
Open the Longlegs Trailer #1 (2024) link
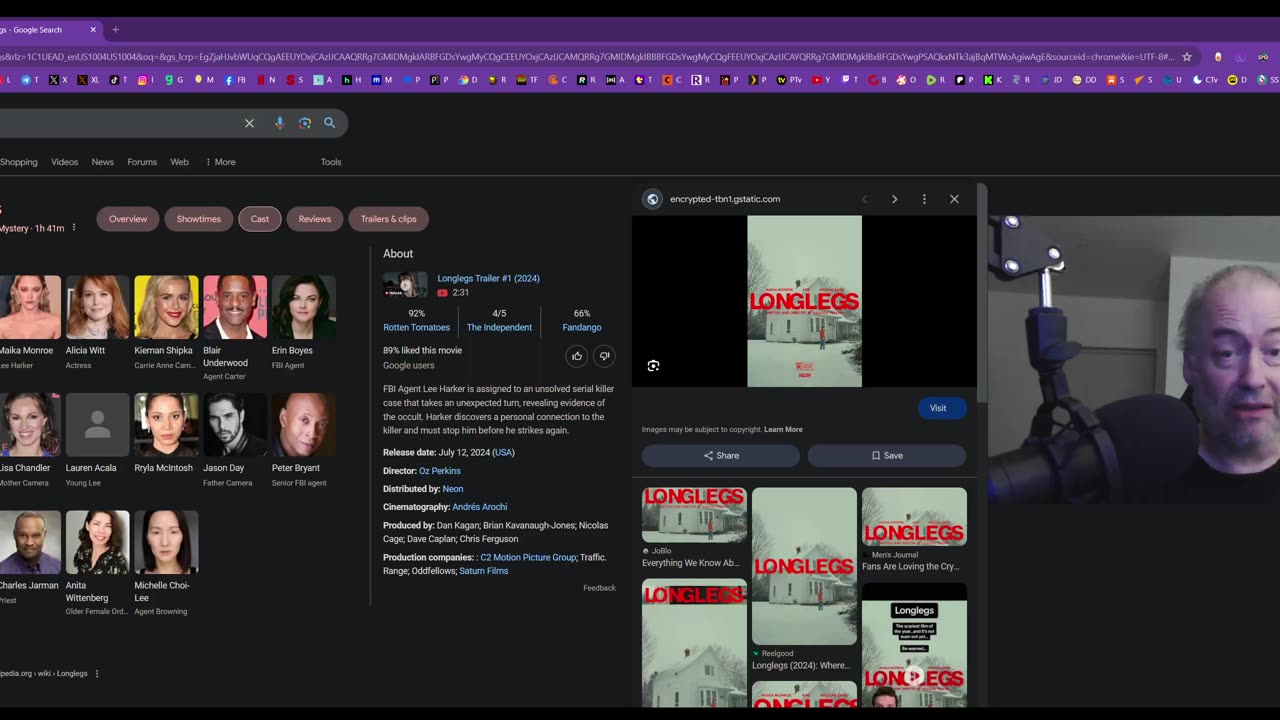[488, 279]
